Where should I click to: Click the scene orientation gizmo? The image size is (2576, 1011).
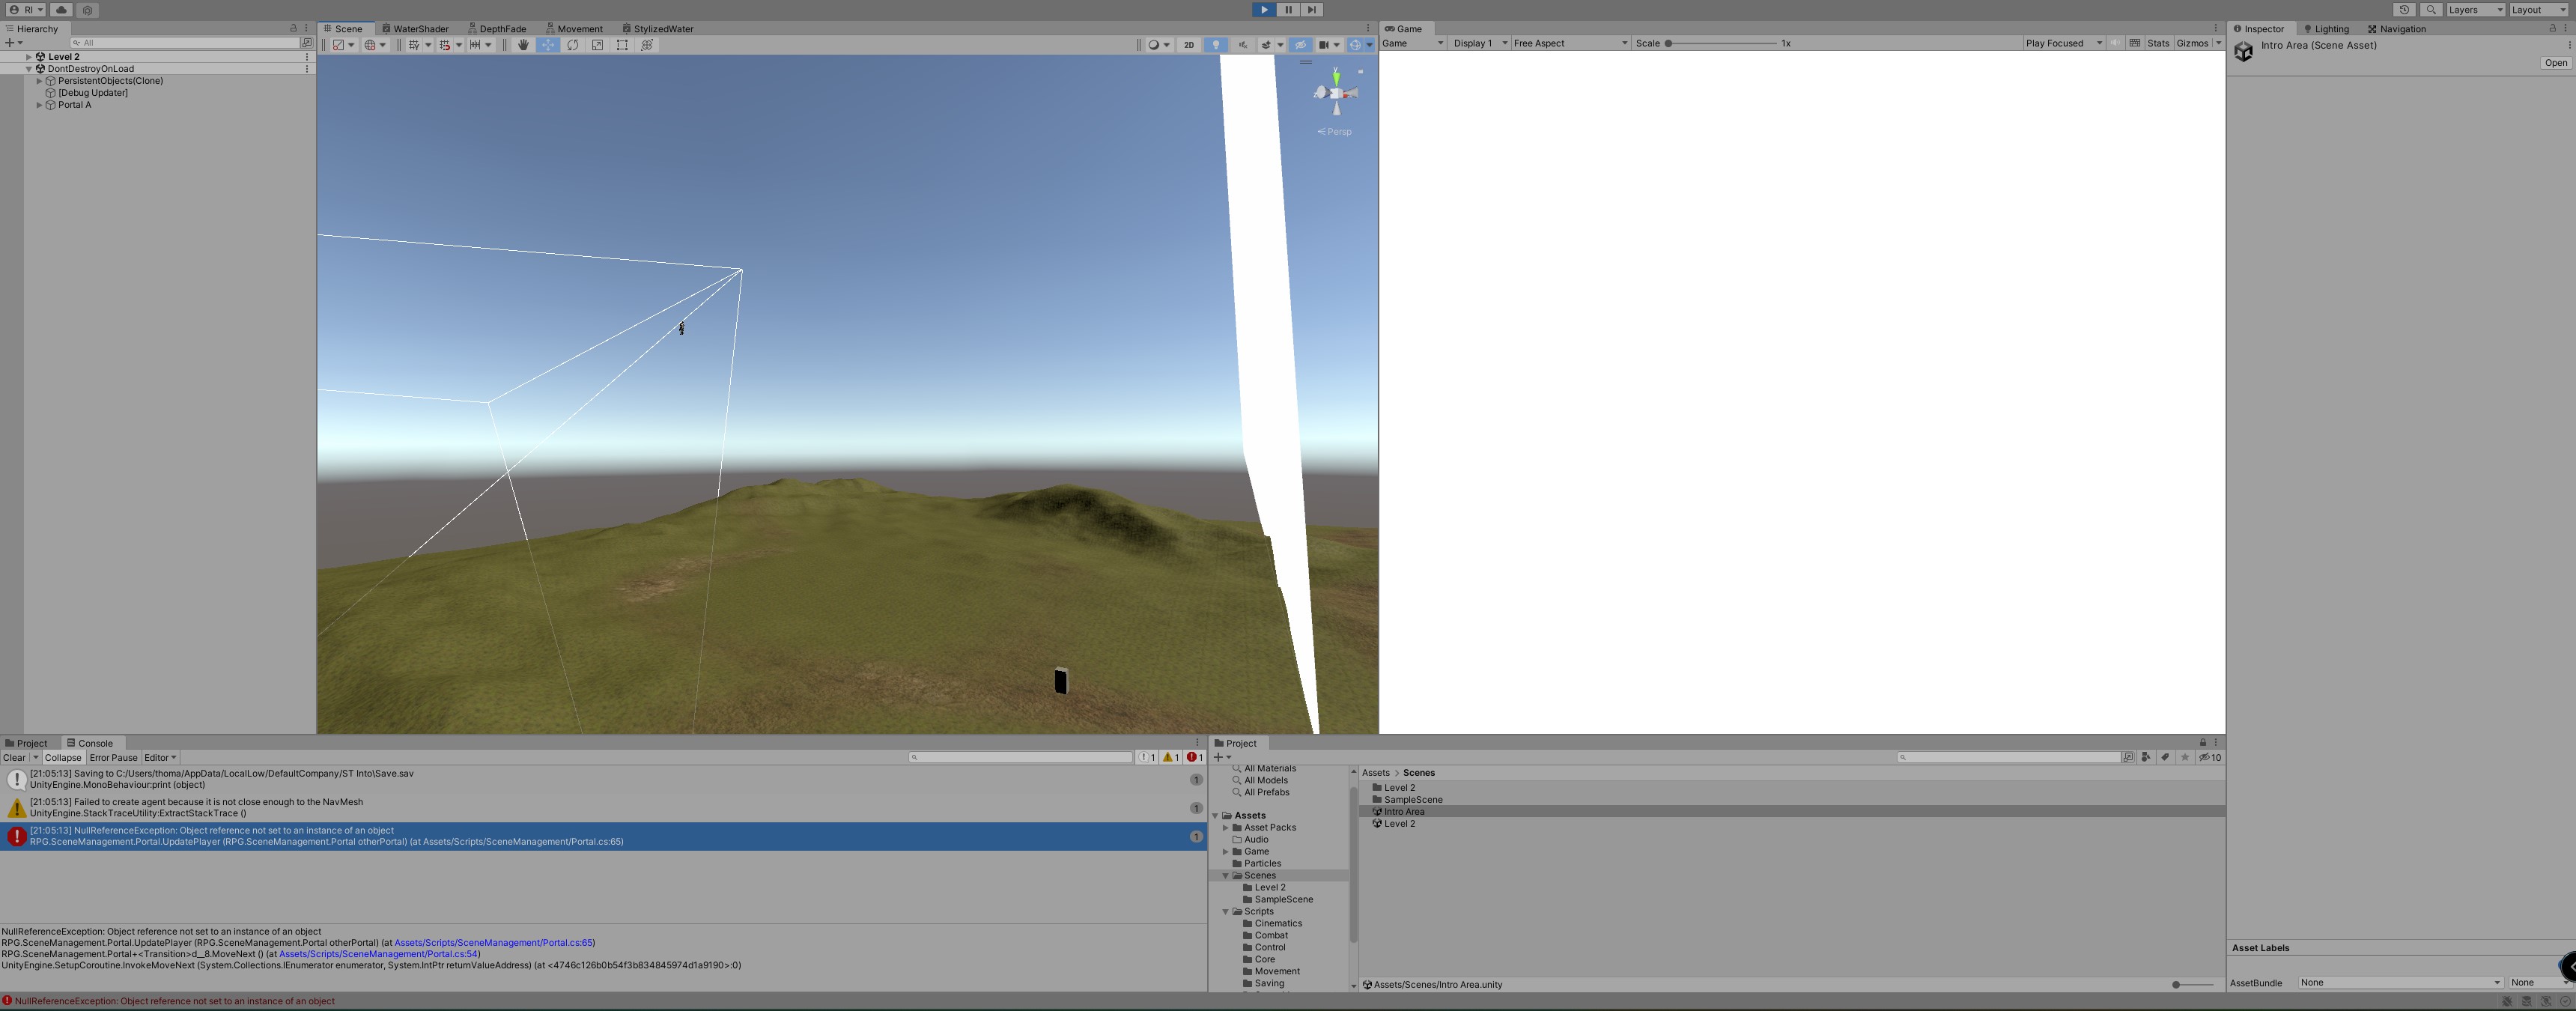(1336, 93)
